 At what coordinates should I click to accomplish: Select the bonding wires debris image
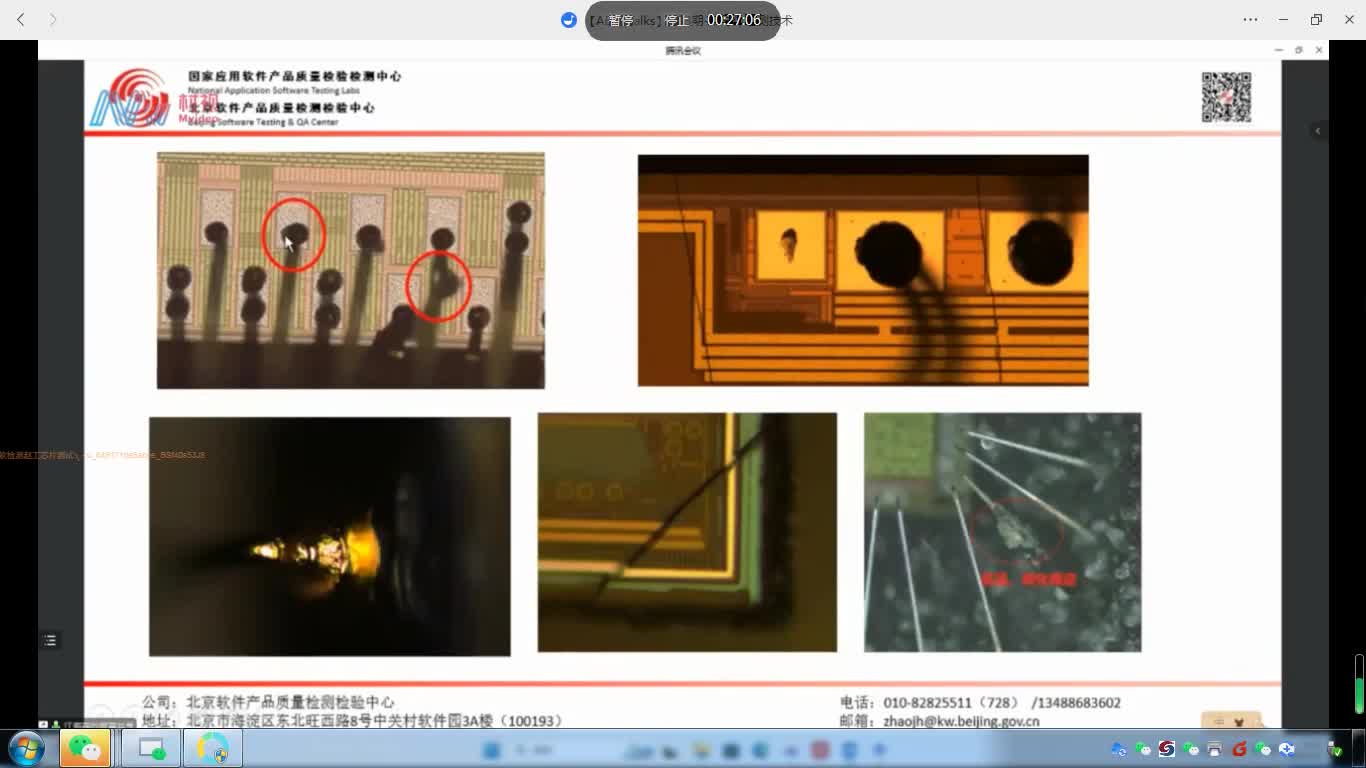point(1003,532)
